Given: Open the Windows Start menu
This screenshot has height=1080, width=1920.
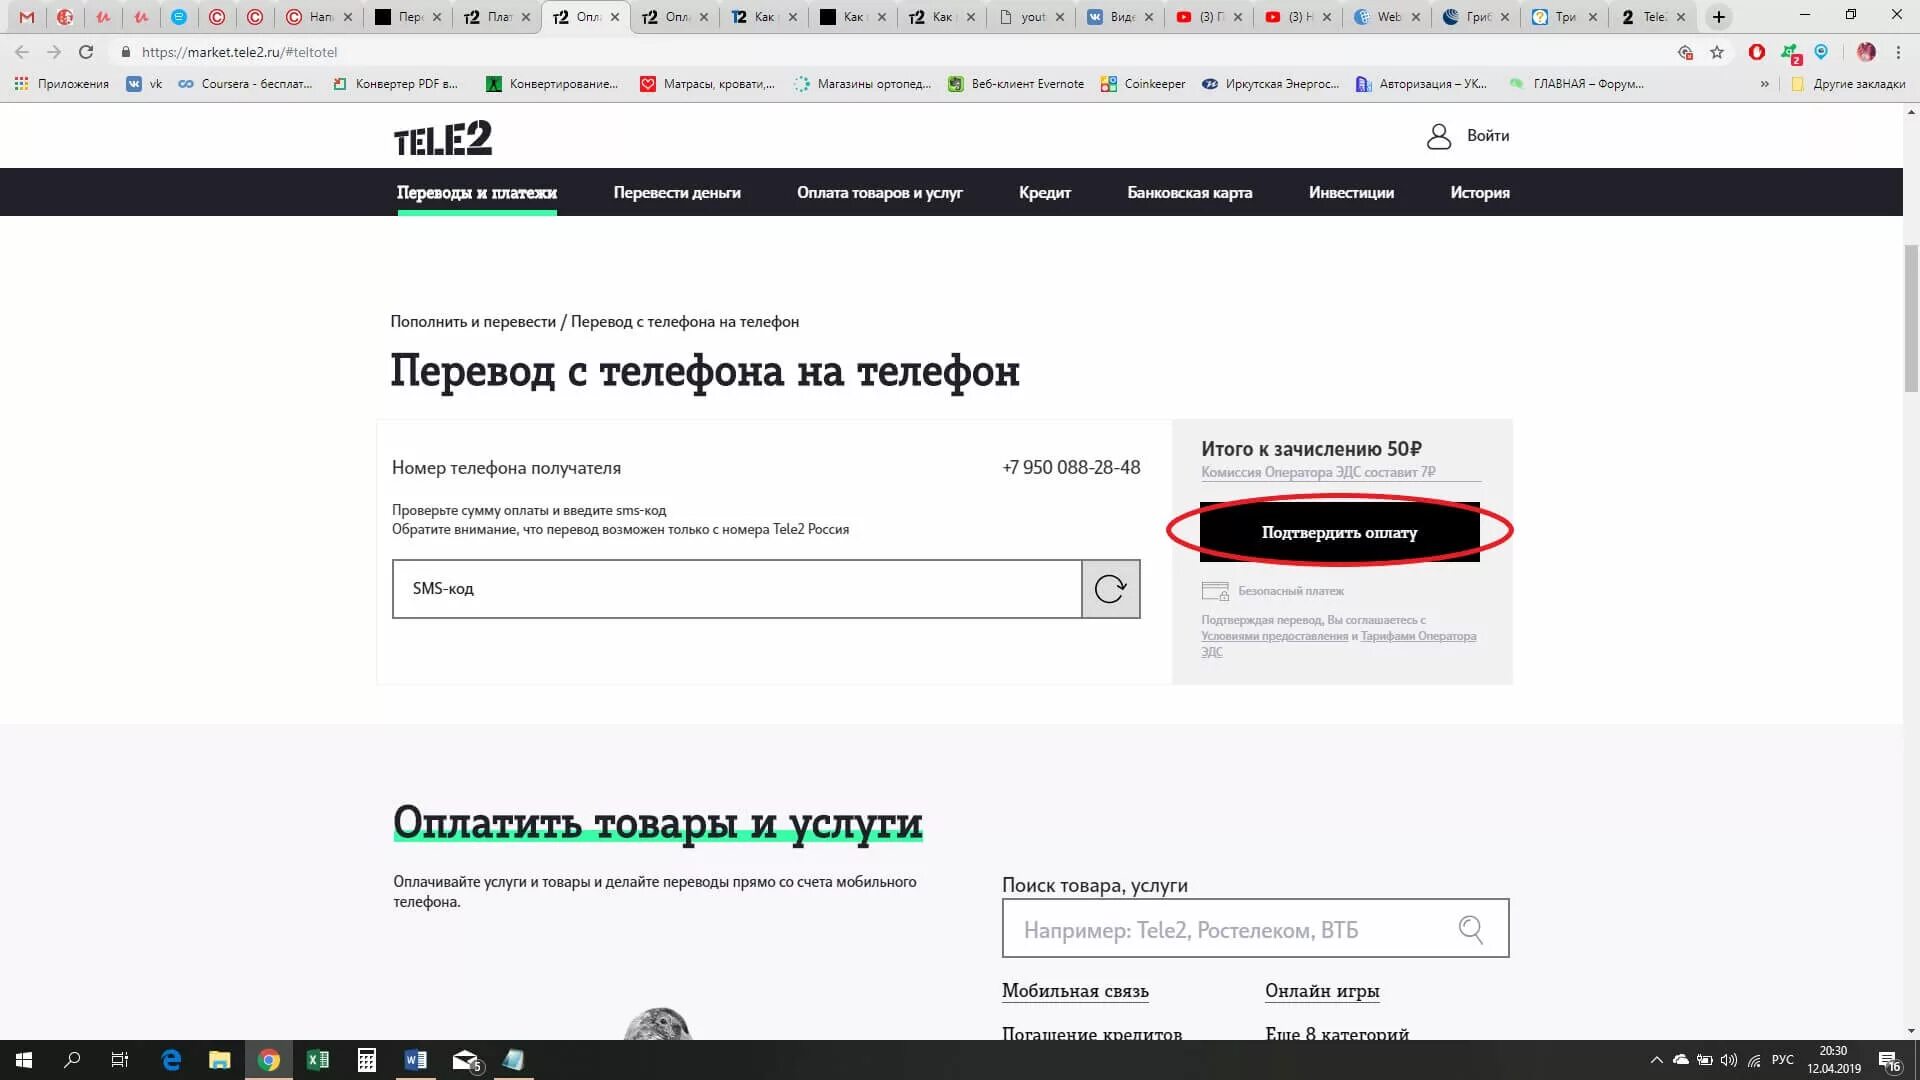Looking at the screenshot, I should (24, 1060).
